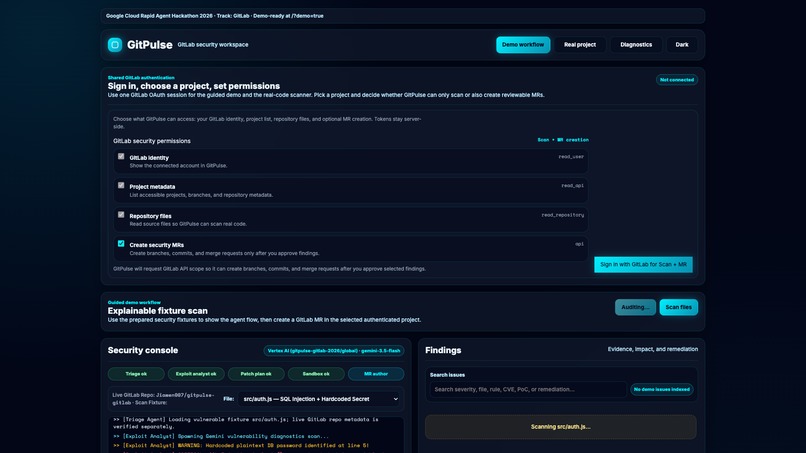This screenshot has height=453, width=806.
Task: Toggle the Project metadata checkbox
Action: (121, 186)
